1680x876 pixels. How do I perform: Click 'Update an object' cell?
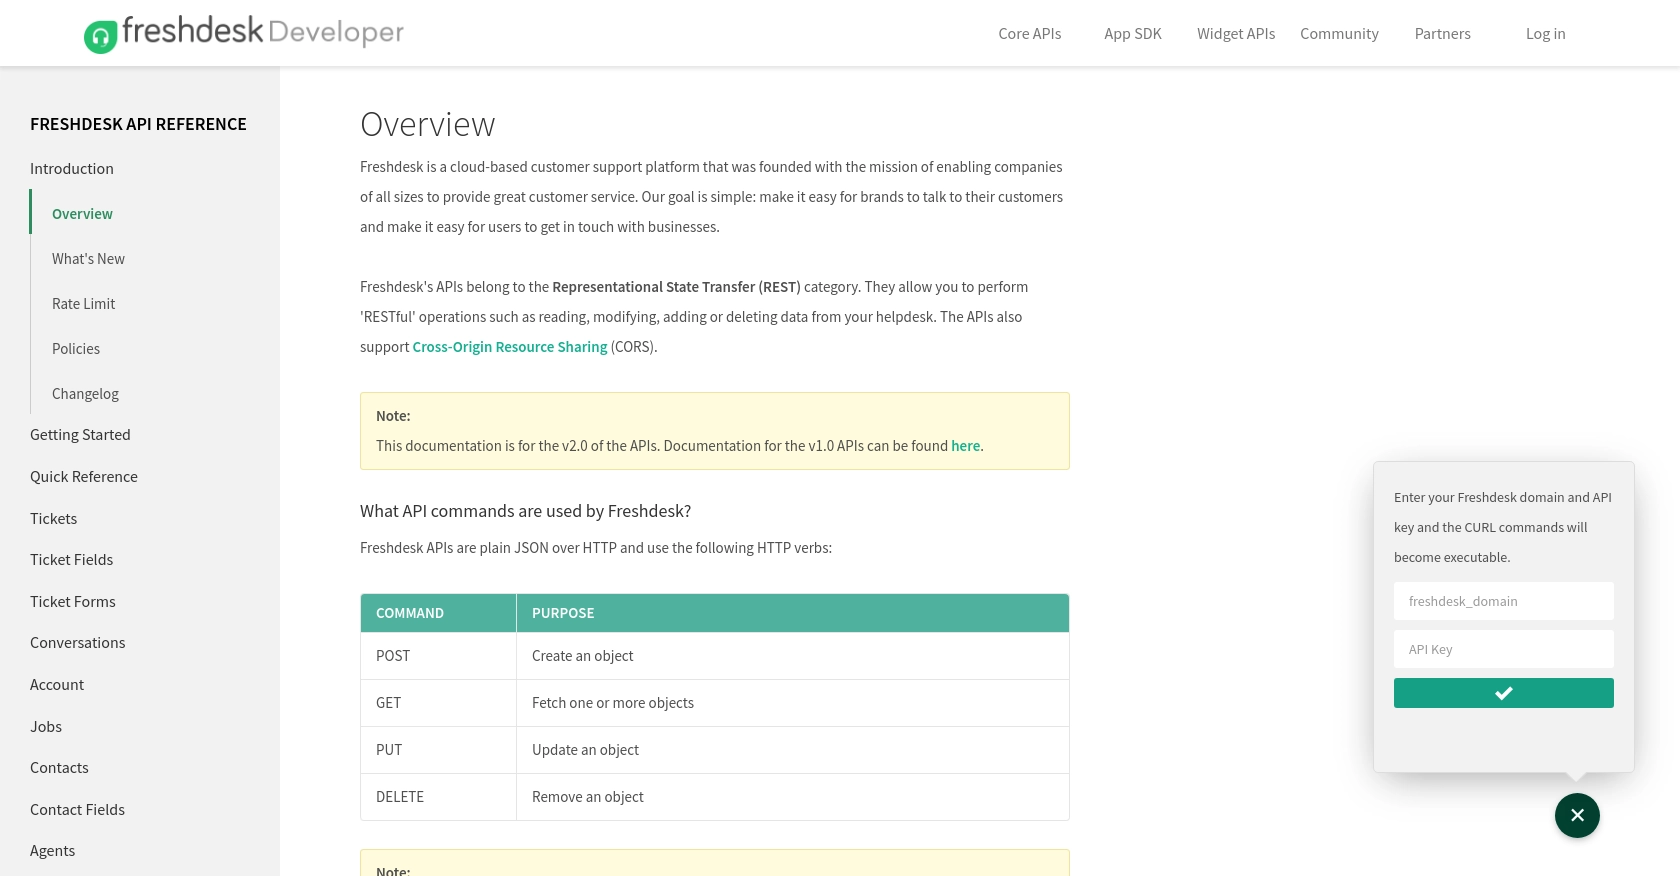793,750
